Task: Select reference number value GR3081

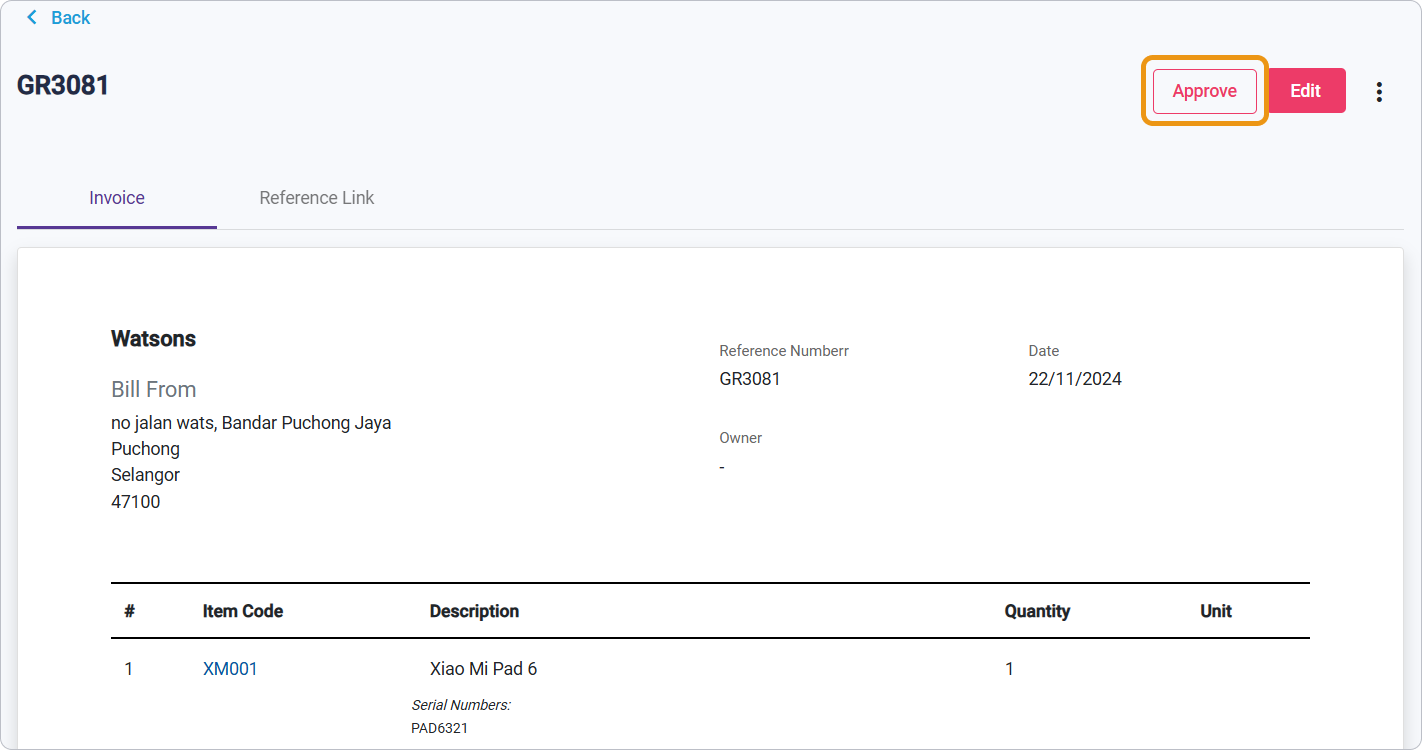Action: coord(750,379)
